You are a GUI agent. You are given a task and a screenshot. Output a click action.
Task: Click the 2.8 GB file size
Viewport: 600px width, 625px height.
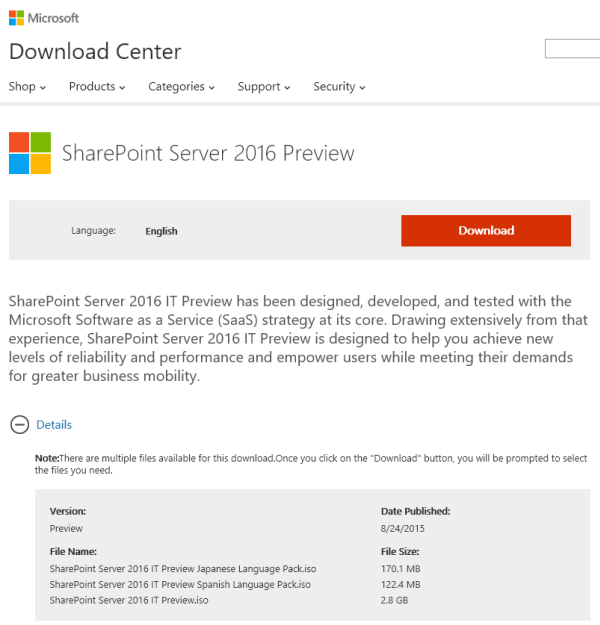tap(396, 600)
